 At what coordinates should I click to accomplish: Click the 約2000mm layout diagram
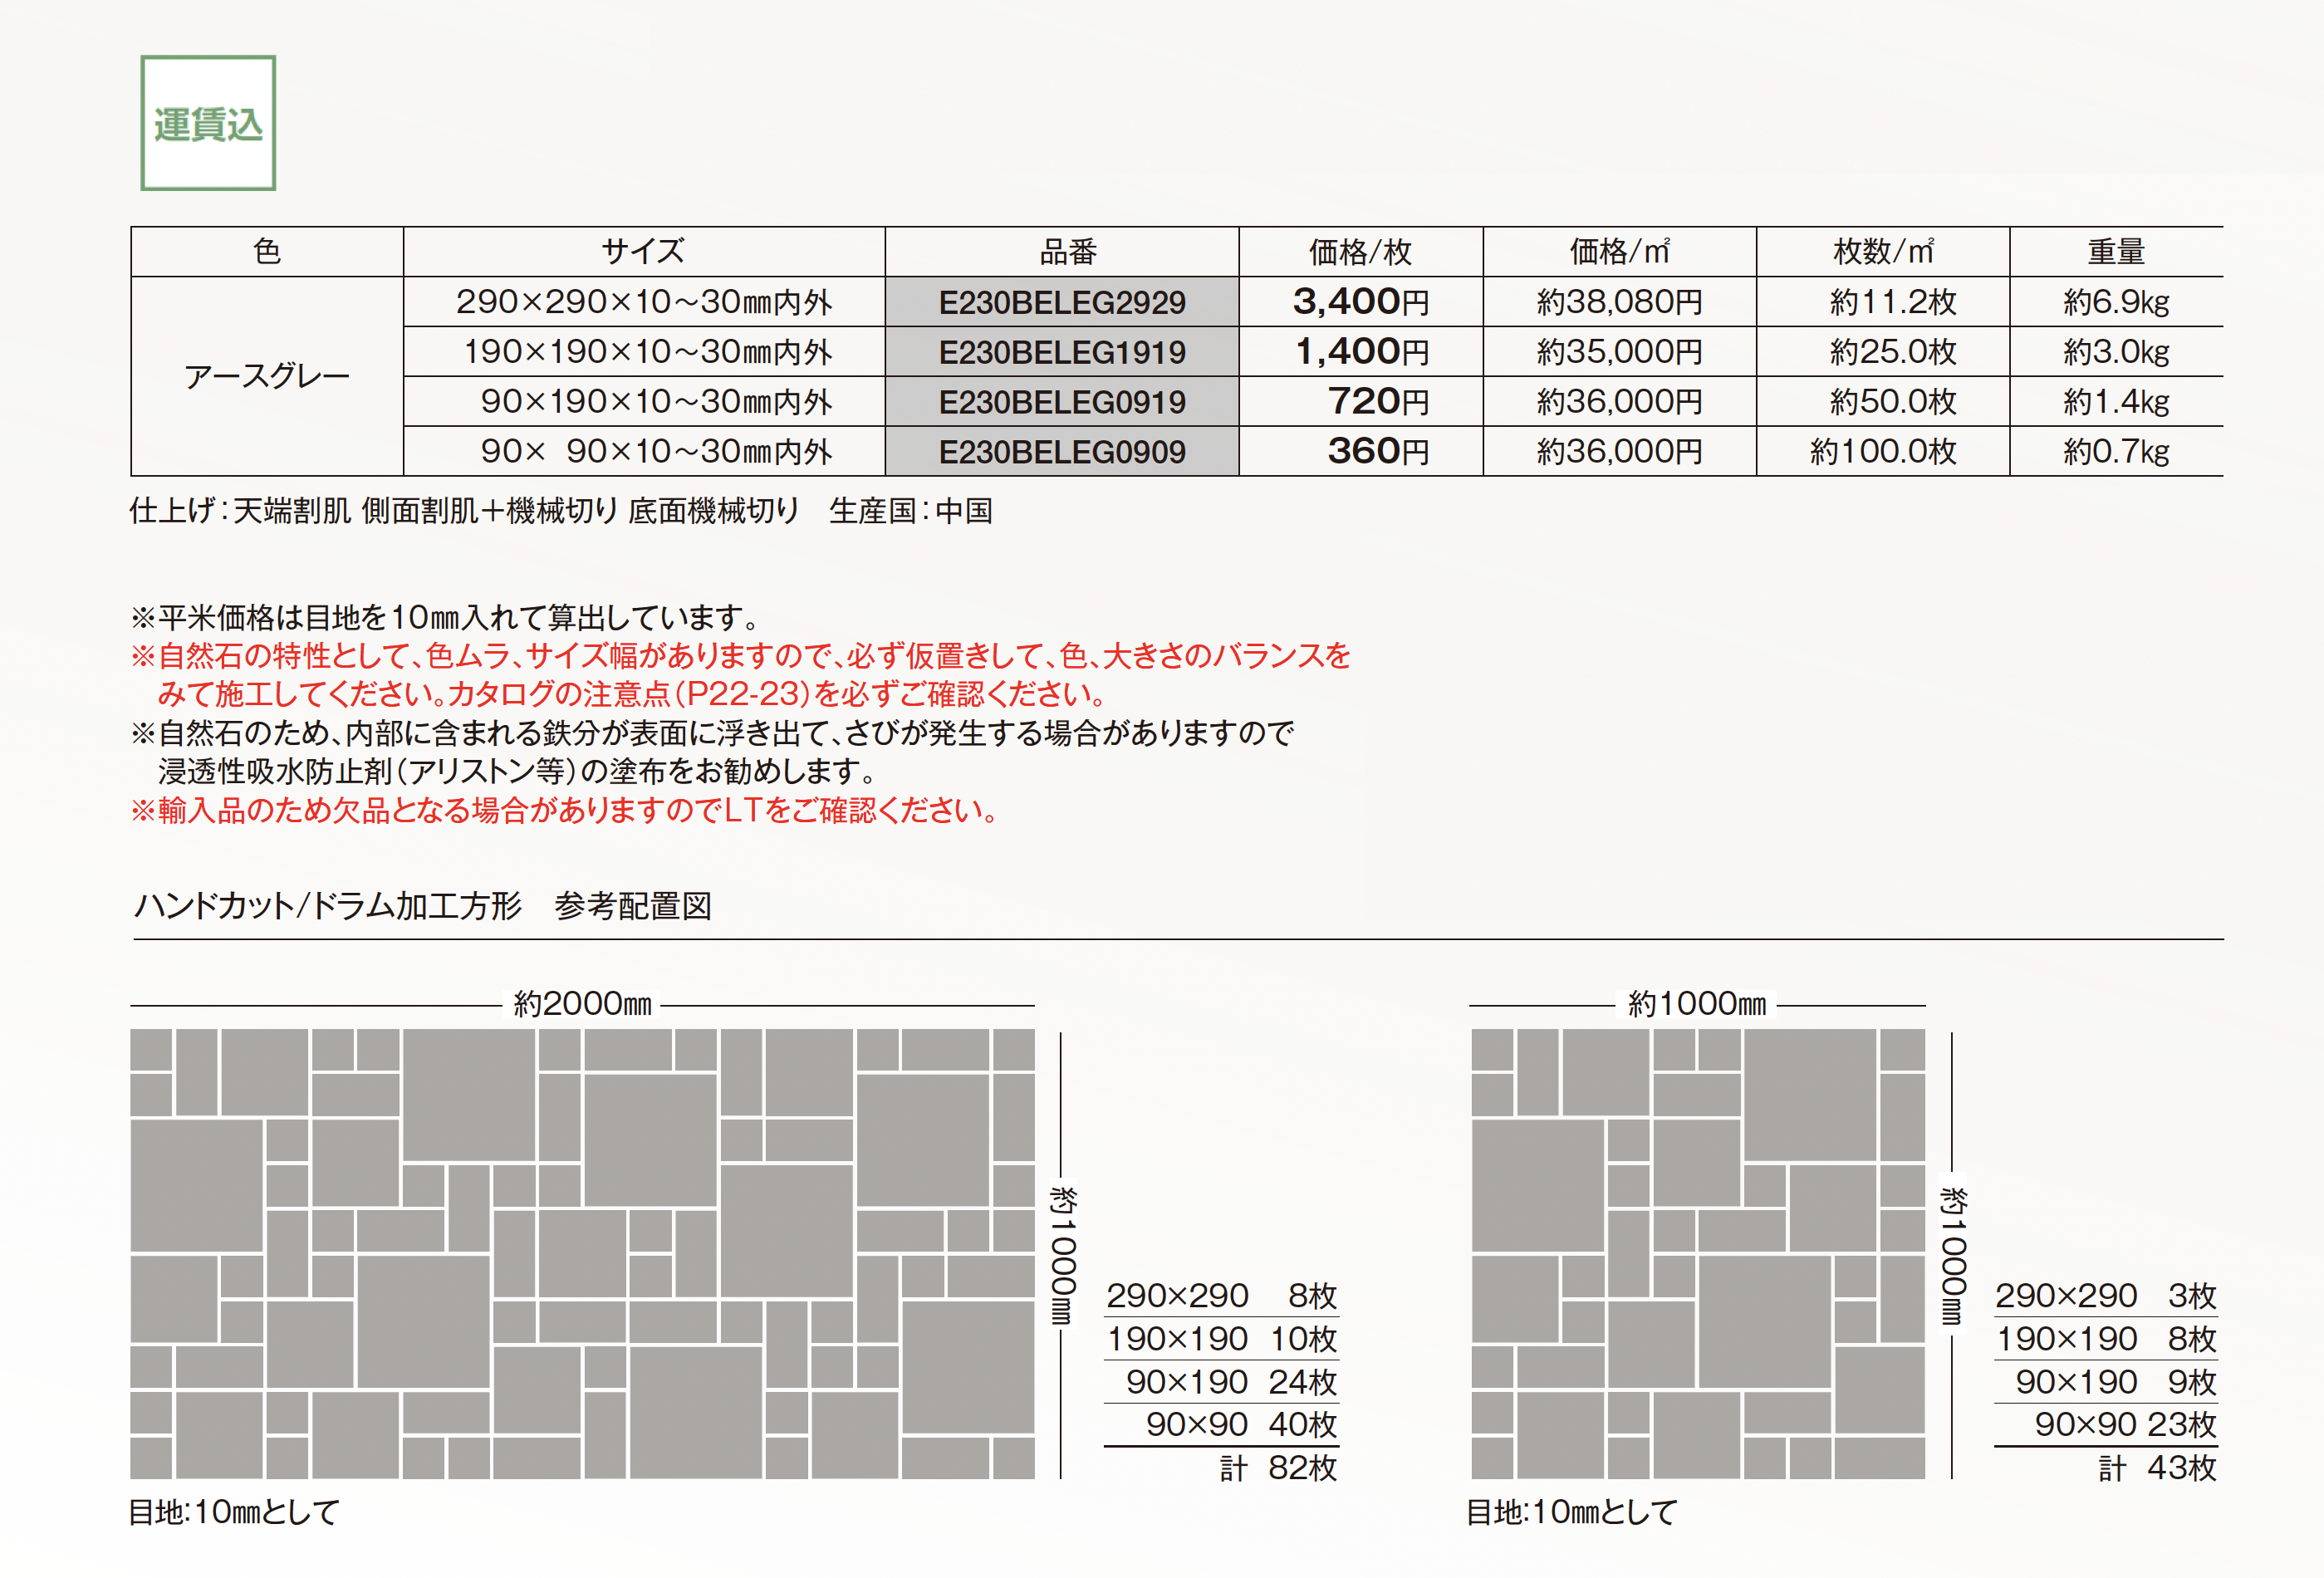point(582,1253)
